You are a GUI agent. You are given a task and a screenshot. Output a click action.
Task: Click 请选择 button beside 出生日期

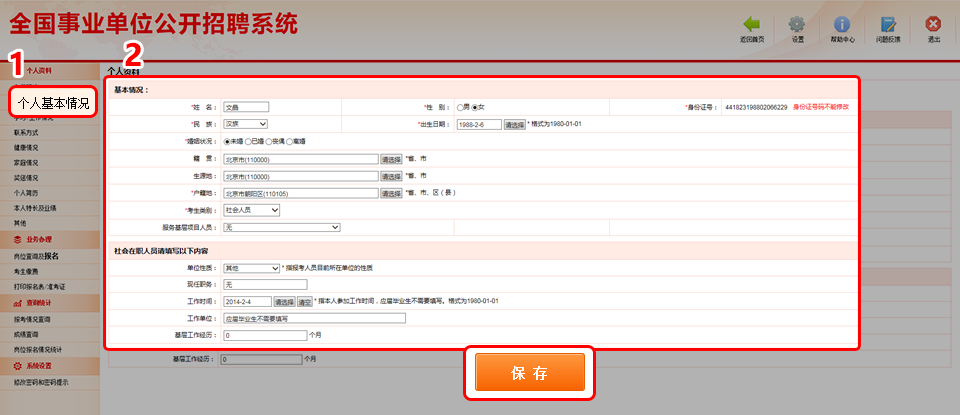(514, 124)
